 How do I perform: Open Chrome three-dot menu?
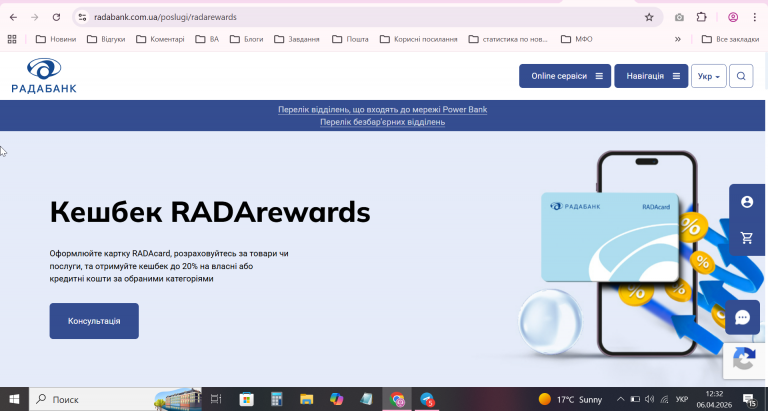tap(754, 17)
